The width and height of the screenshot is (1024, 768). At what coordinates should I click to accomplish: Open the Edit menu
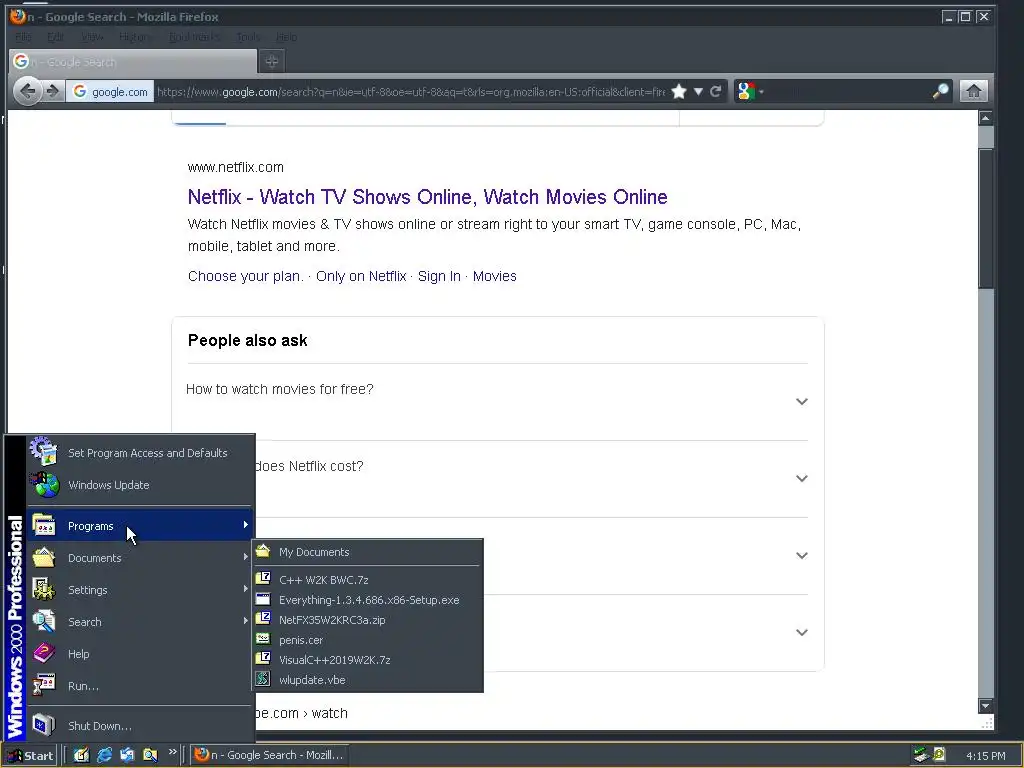click(x=56, y=37)
